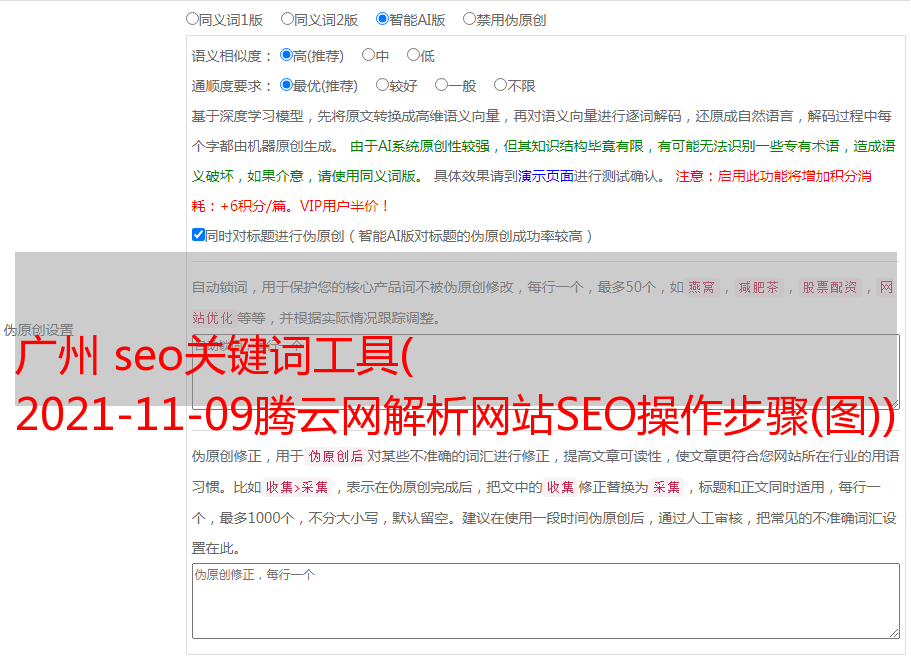
Task: Set 语义相似度 to 低
Action: 413,55
